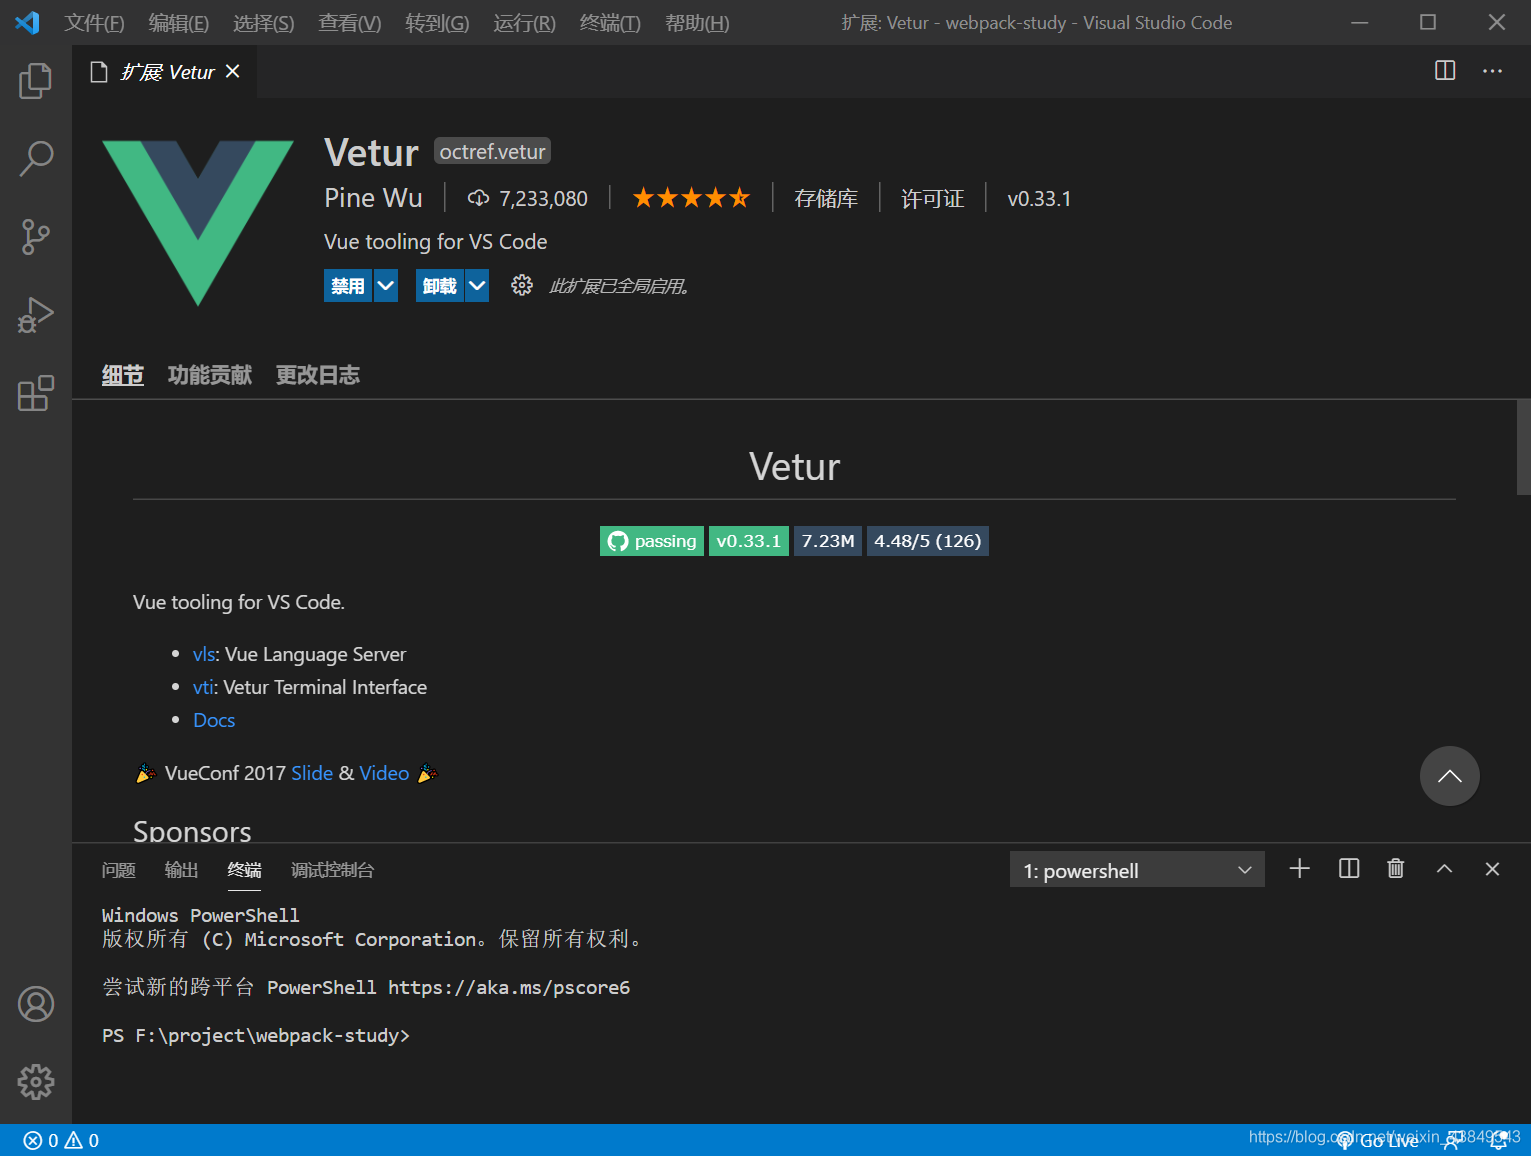Click the feedback icon in status bar

click(x=1452, y=1140)
